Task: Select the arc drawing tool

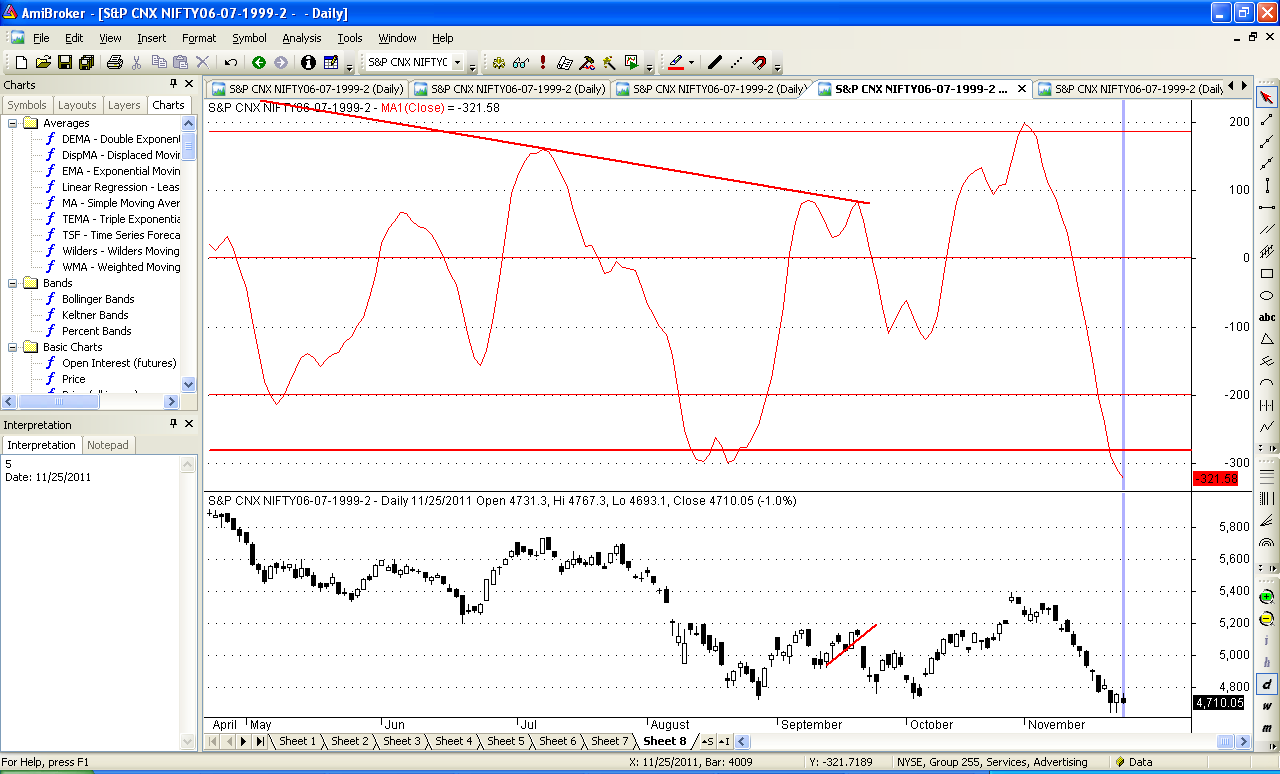Action: click(x=1267, y=383)
